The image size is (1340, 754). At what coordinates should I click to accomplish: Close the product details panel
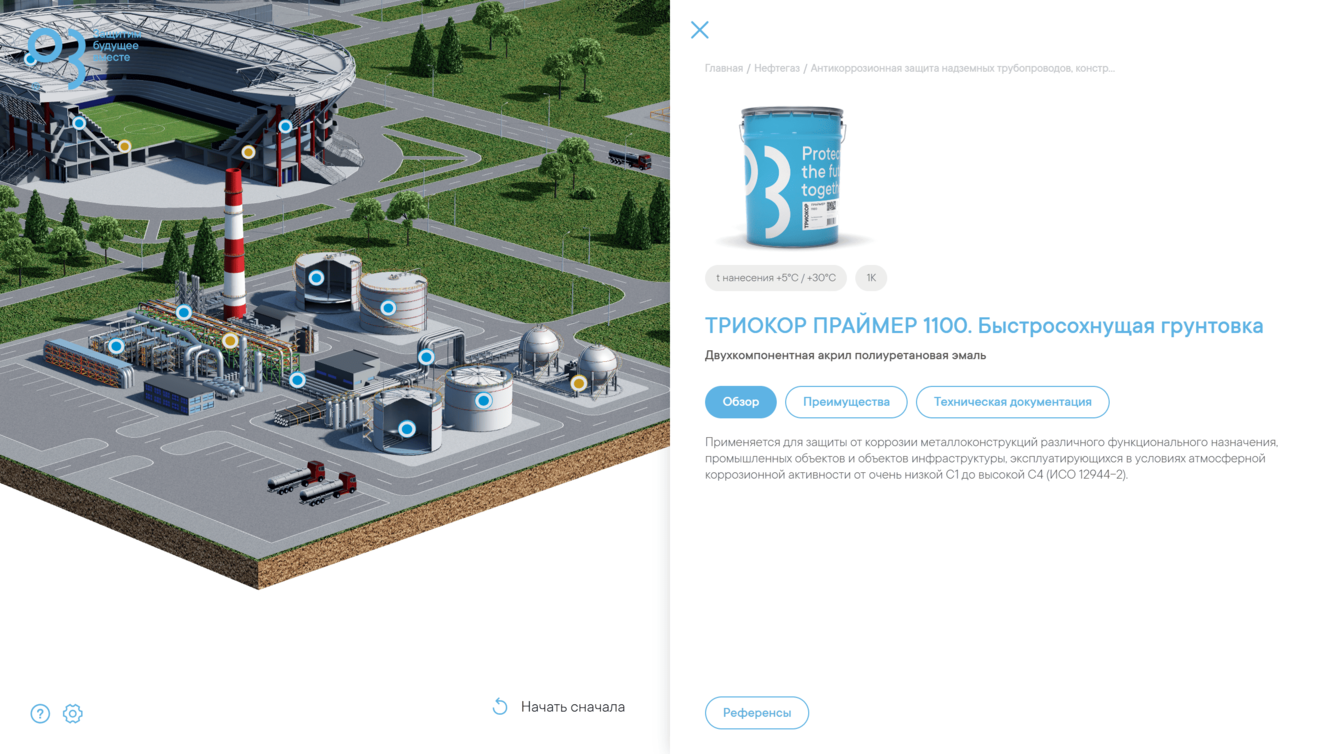point(700,30)
